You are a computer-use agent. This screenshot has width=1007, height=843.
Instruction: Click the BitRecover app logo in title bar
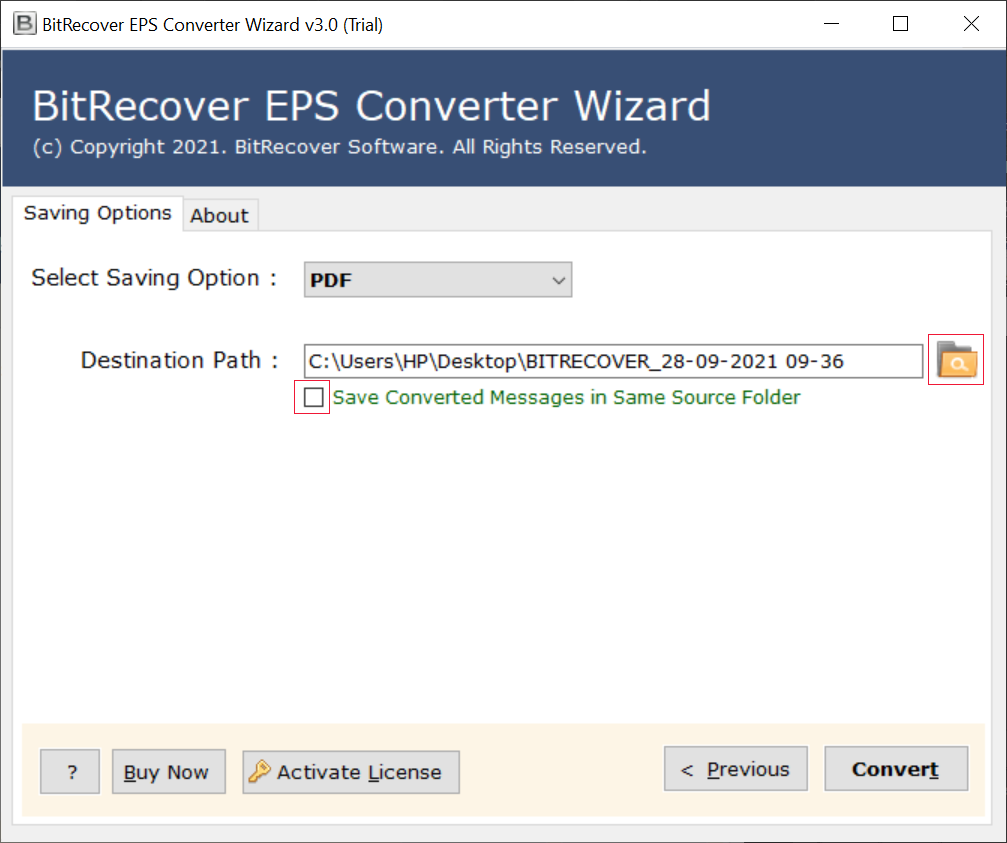(24, 24)
